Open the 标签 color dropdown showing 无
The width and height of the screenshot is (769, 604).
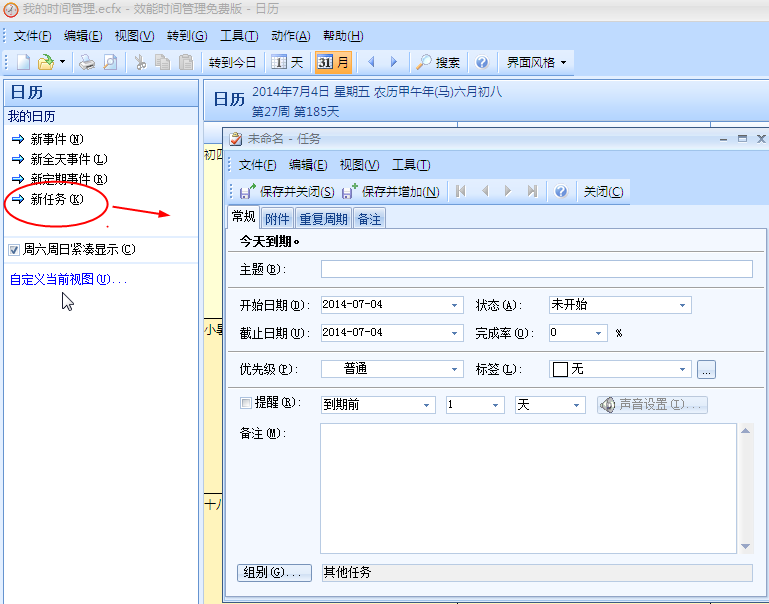[682, 369]
